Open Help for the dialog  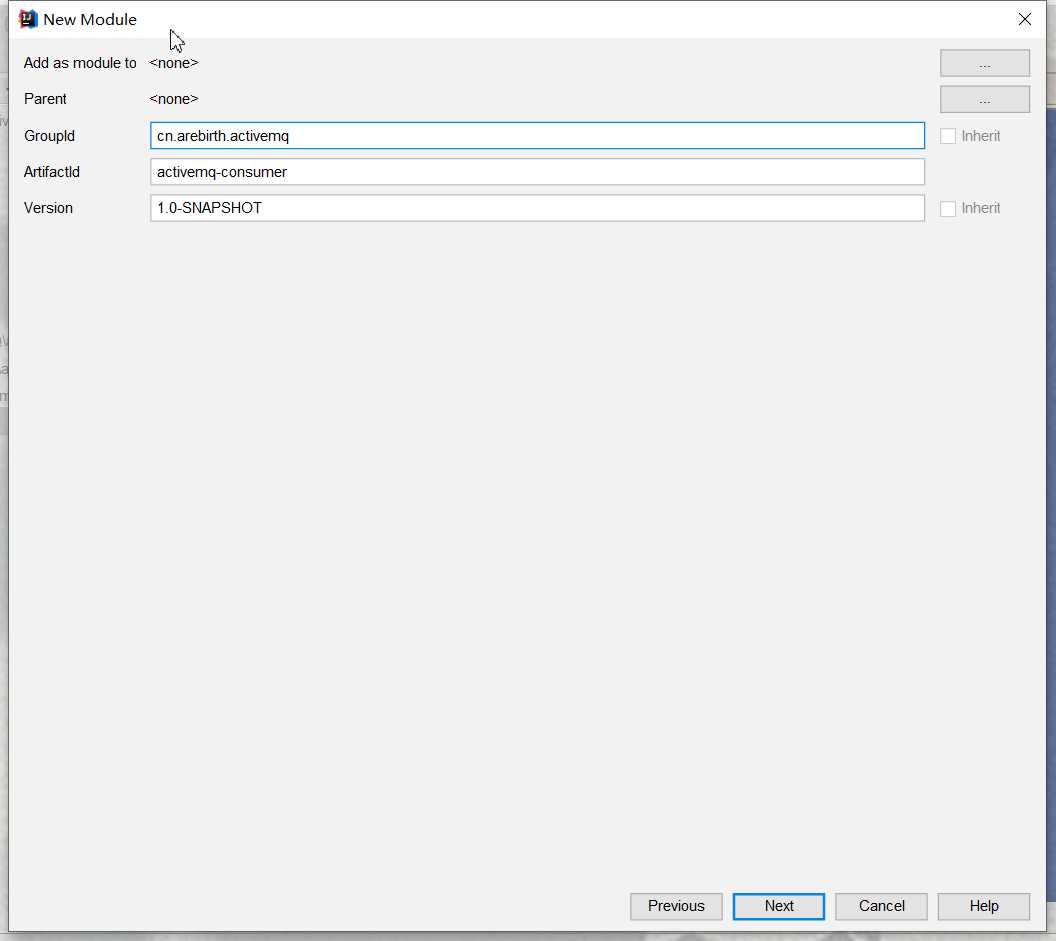tap(983, 906)
